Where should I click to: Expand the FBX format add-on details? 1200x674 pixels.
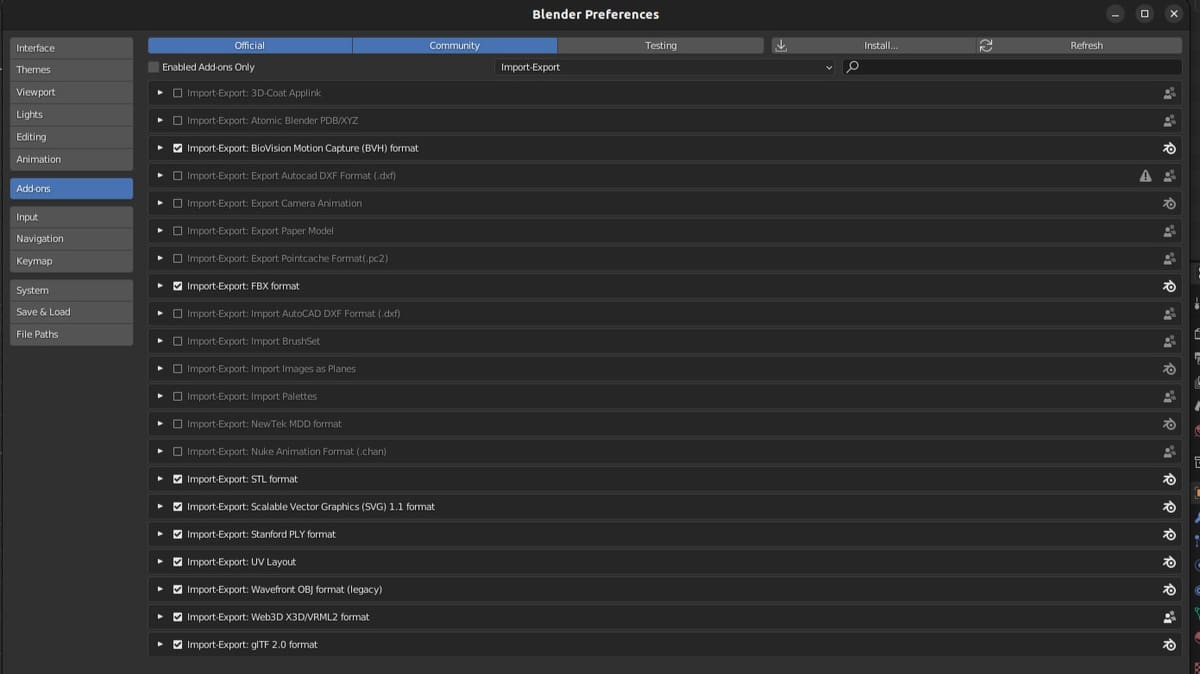[x=160, y=286]
